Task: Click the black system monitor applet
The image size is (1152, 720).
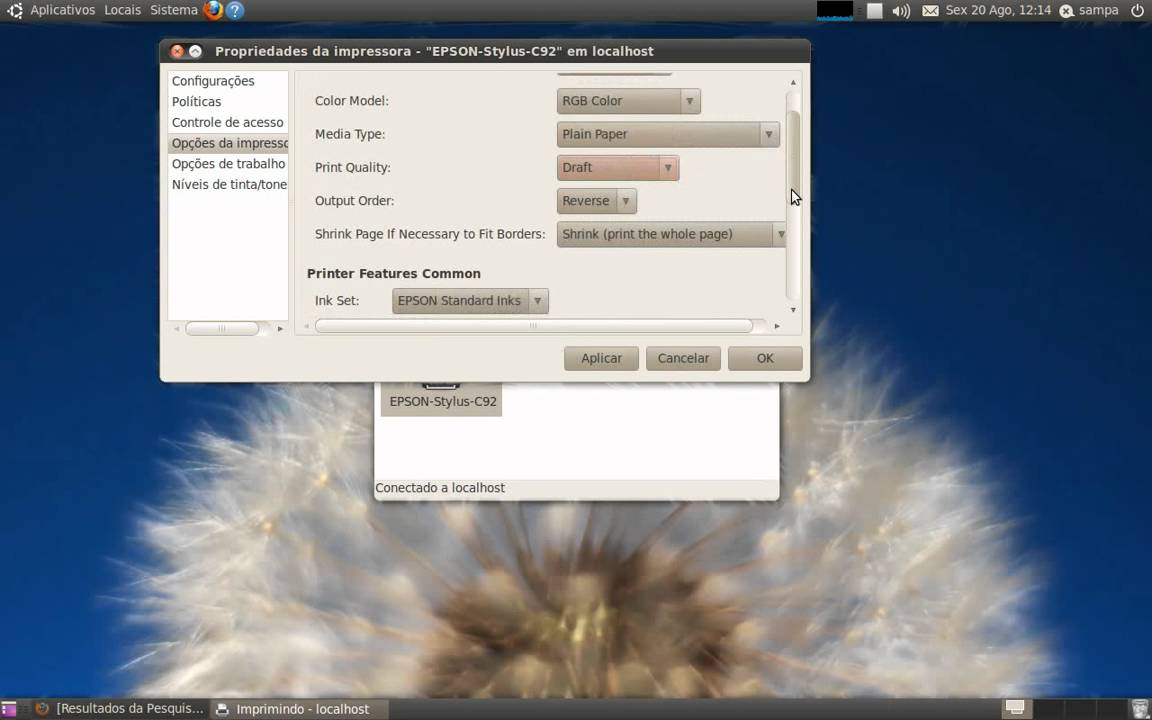Action: [835, 11]
